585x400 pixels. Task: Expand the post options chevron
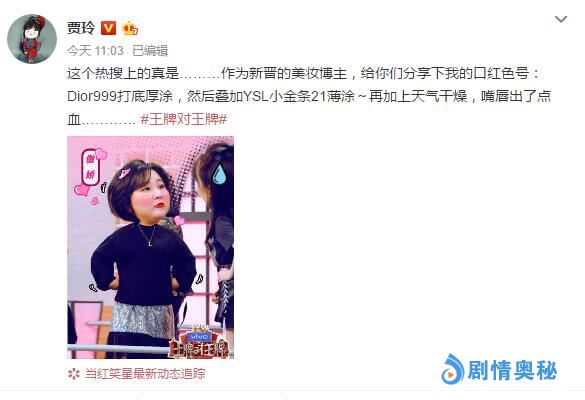click(561, 19)
